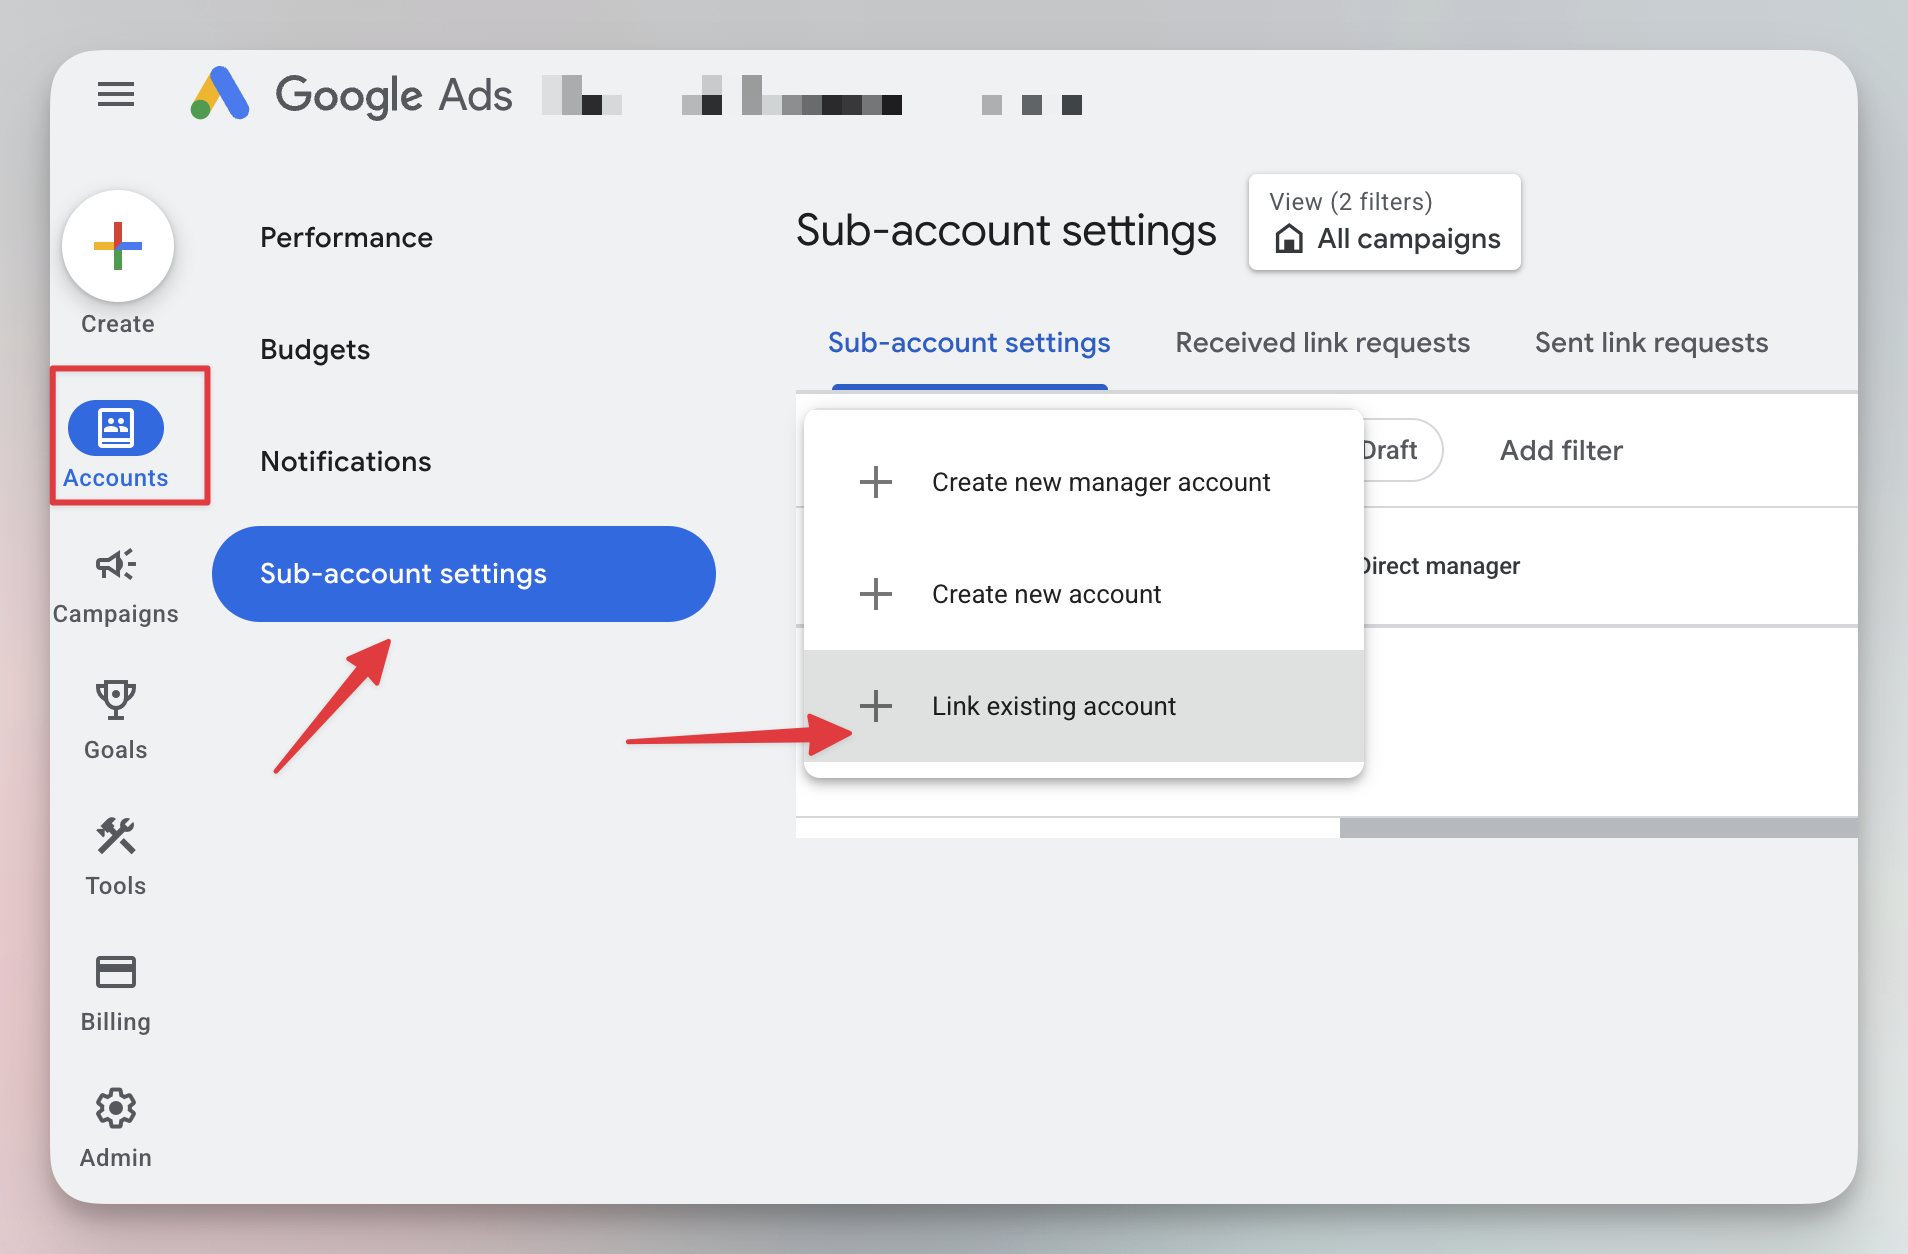The width and height of the screenshot is (1908, 1254).
Task: Select Notifications in the side menu
Action: (x=346, y=462)
